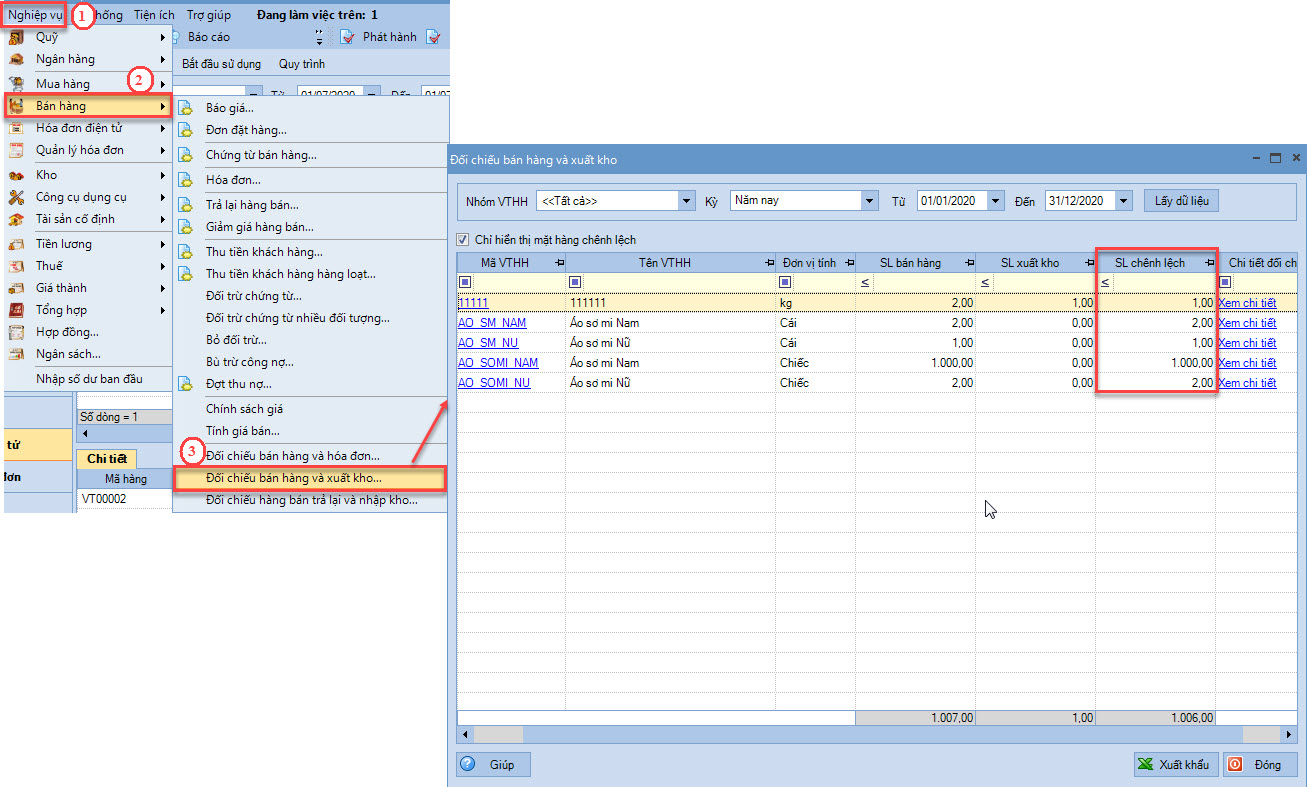Expand the Kho submenu arrow

point(163,175)
